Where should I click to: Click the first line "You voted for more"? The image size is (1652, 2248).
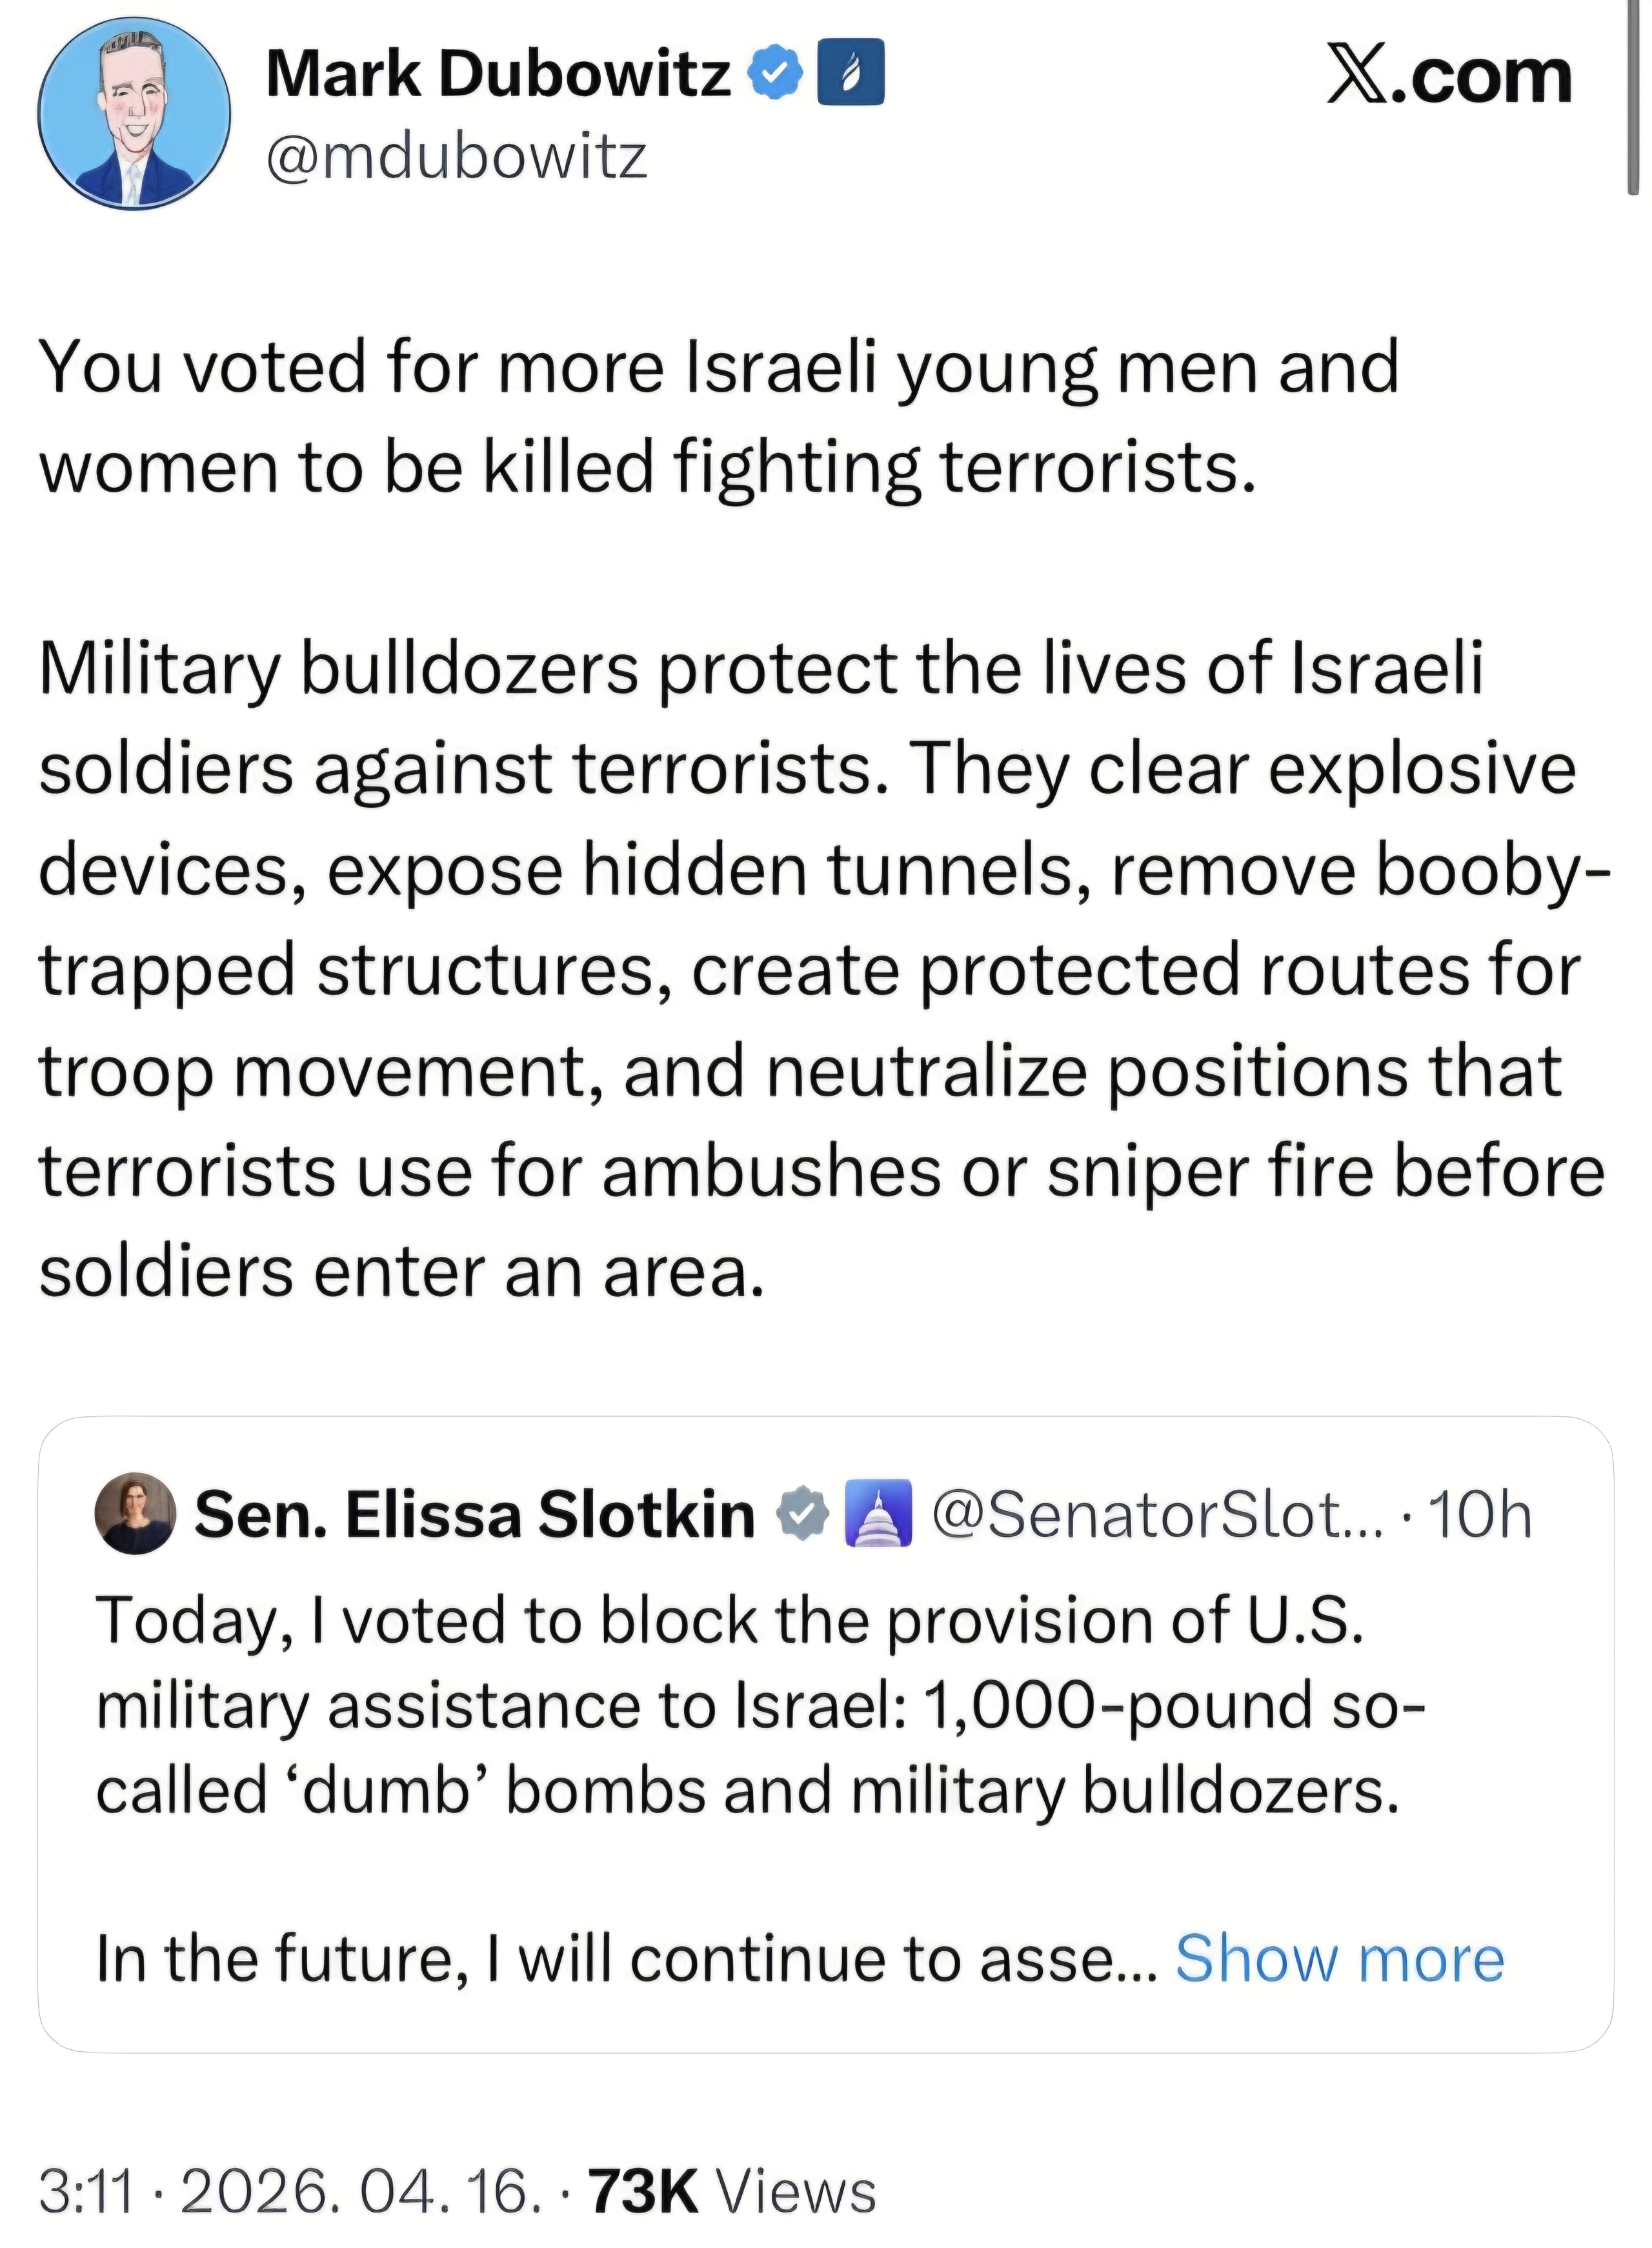[351, 367]
